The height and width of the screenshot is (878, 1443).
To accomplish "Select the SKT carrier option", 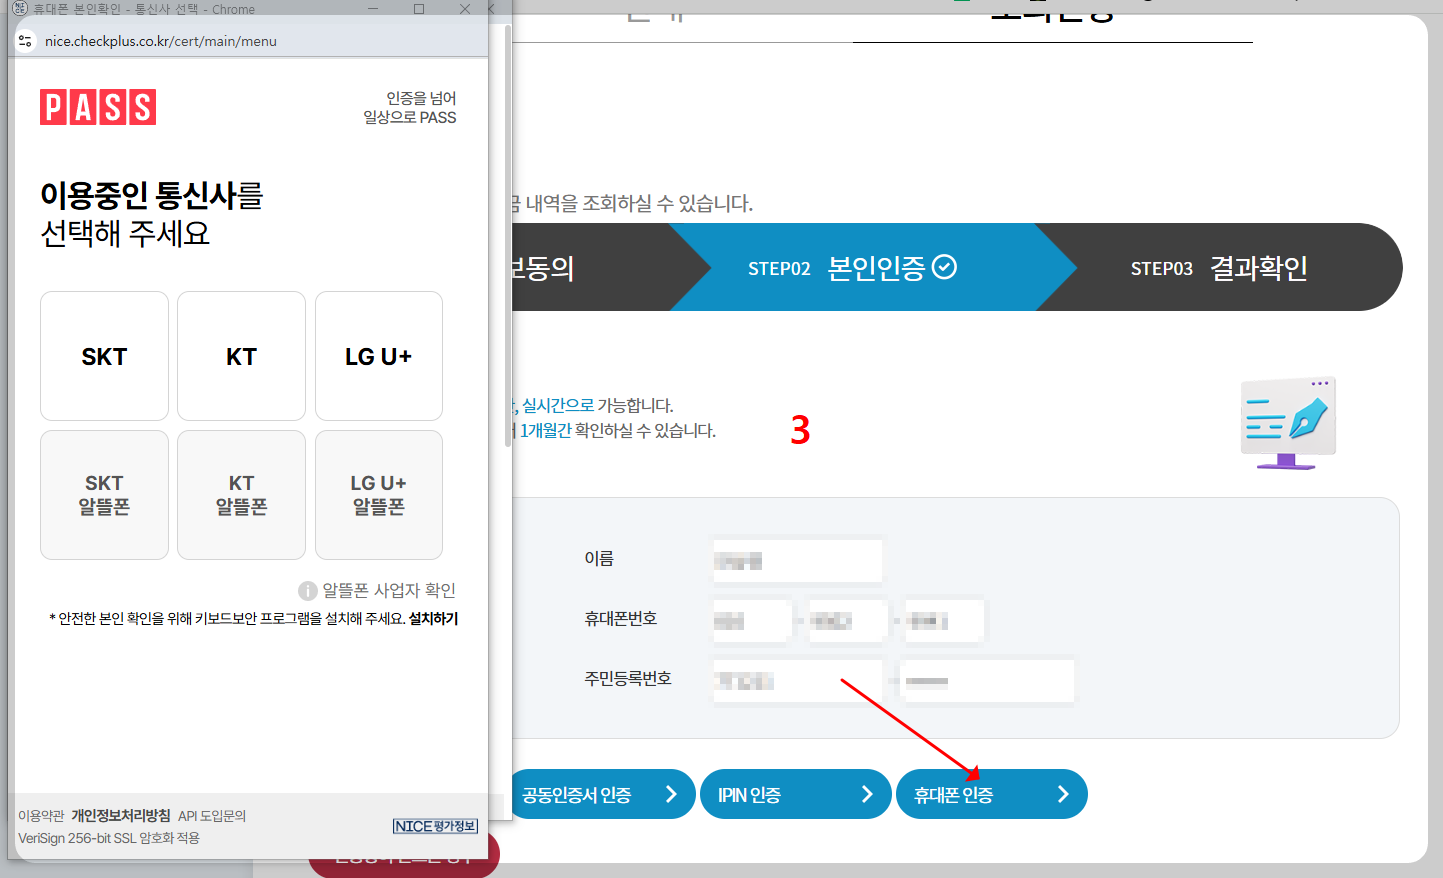I will (104, 356).
